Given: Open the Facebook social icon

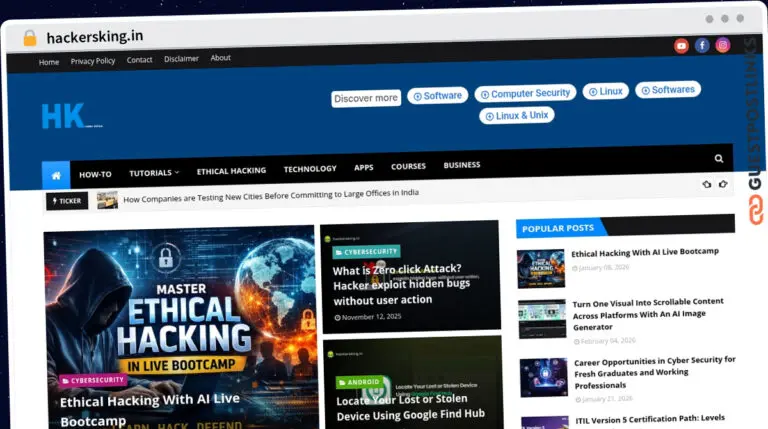Looking at the screenshot, I should click(x=702, y=45).
